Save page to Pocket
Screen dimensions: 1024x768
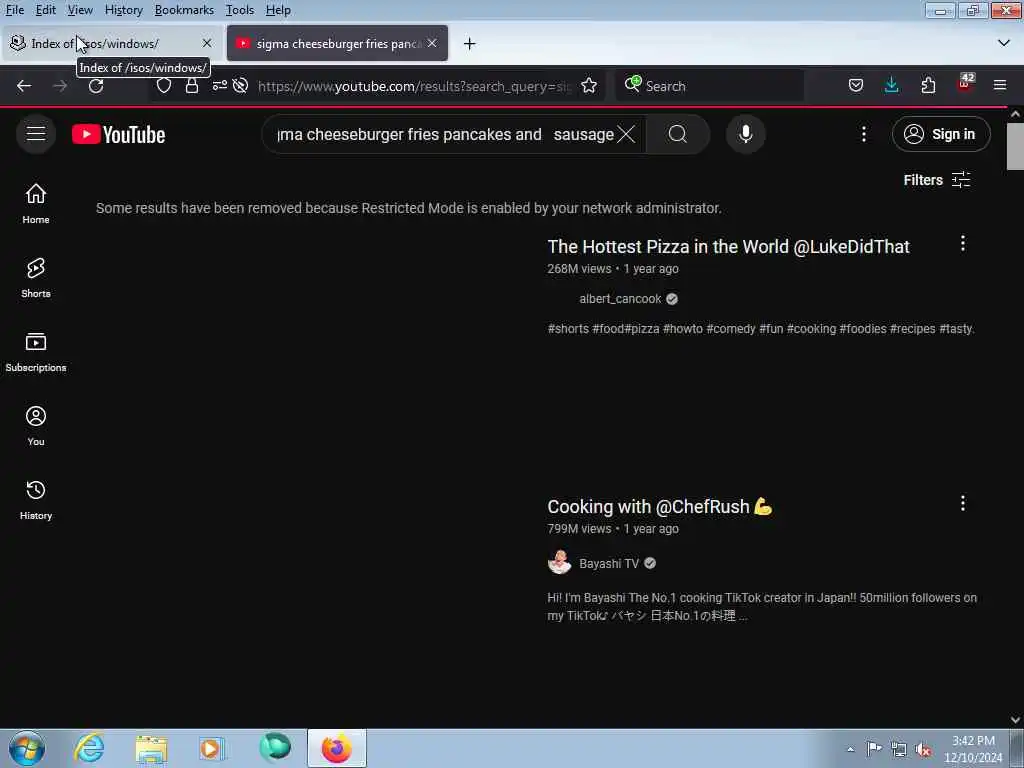pyautogui.click(x=856, y=86)
